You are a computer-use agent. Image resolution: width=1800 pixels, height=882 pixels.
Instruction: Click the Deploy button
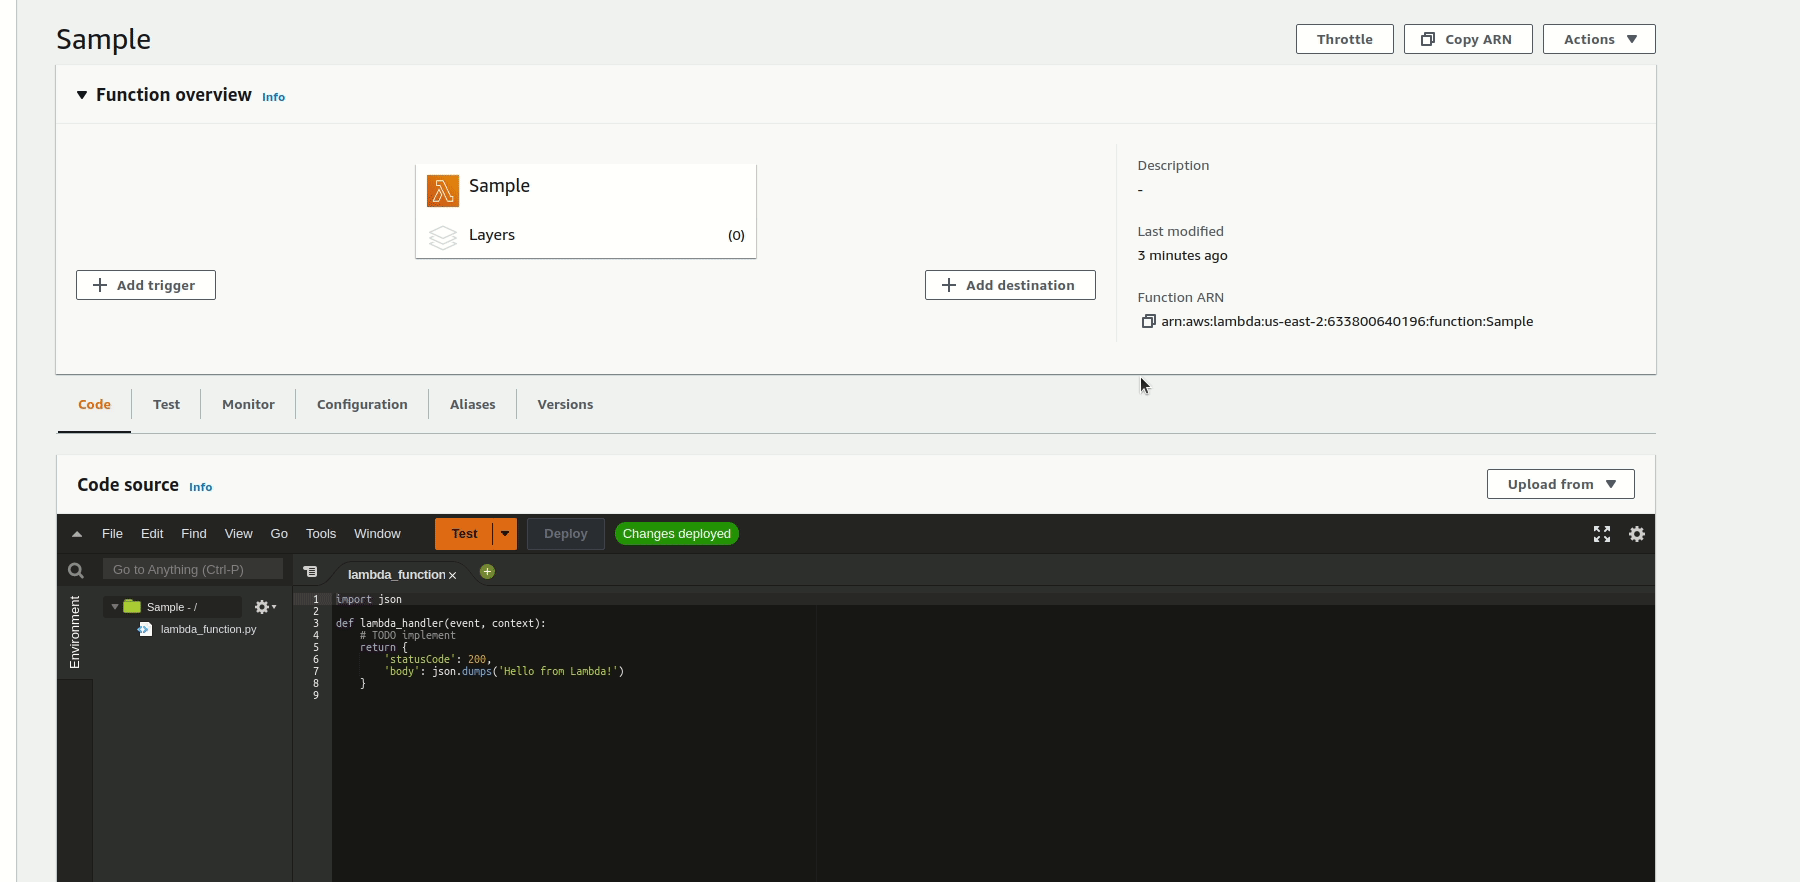tap(565, 534)
